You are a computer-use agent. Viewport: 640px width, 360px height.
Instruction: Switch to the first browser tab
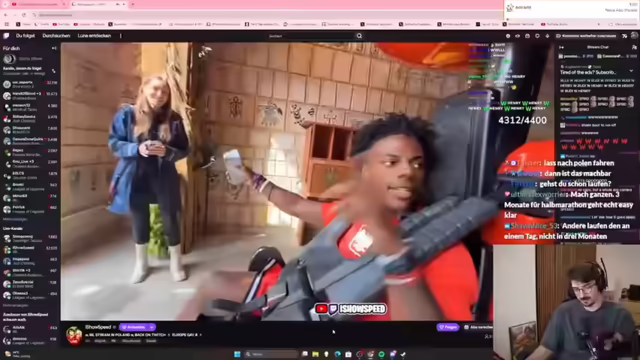tap(38, 4)
